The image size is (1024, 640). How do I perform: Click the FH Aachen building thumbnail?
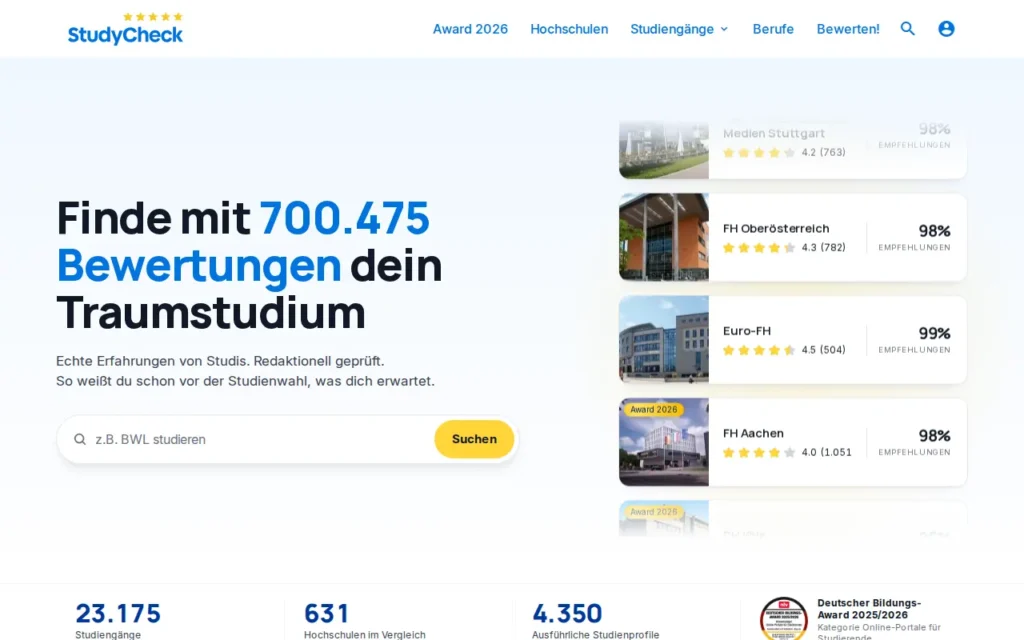664,442
